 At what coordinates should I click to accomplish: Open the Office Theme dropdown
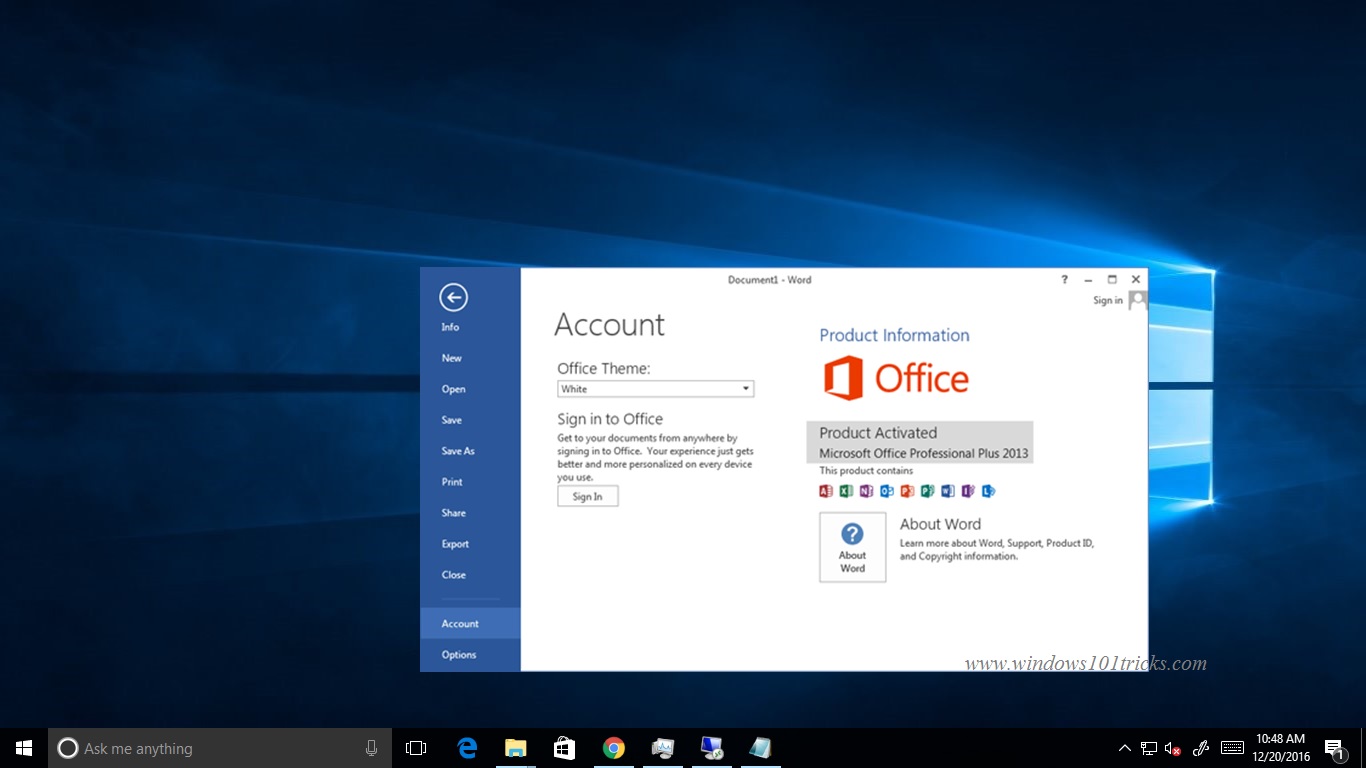(656, 389)
